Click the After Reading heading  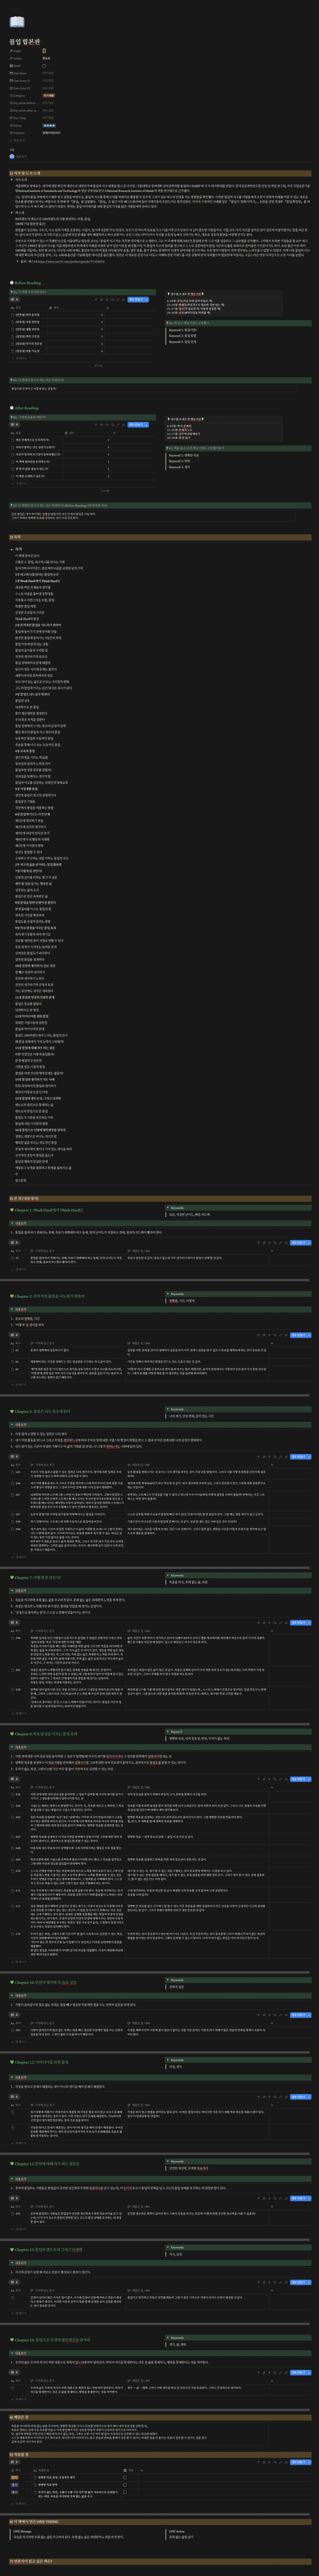pyautogui.click(x=27, y=408)
